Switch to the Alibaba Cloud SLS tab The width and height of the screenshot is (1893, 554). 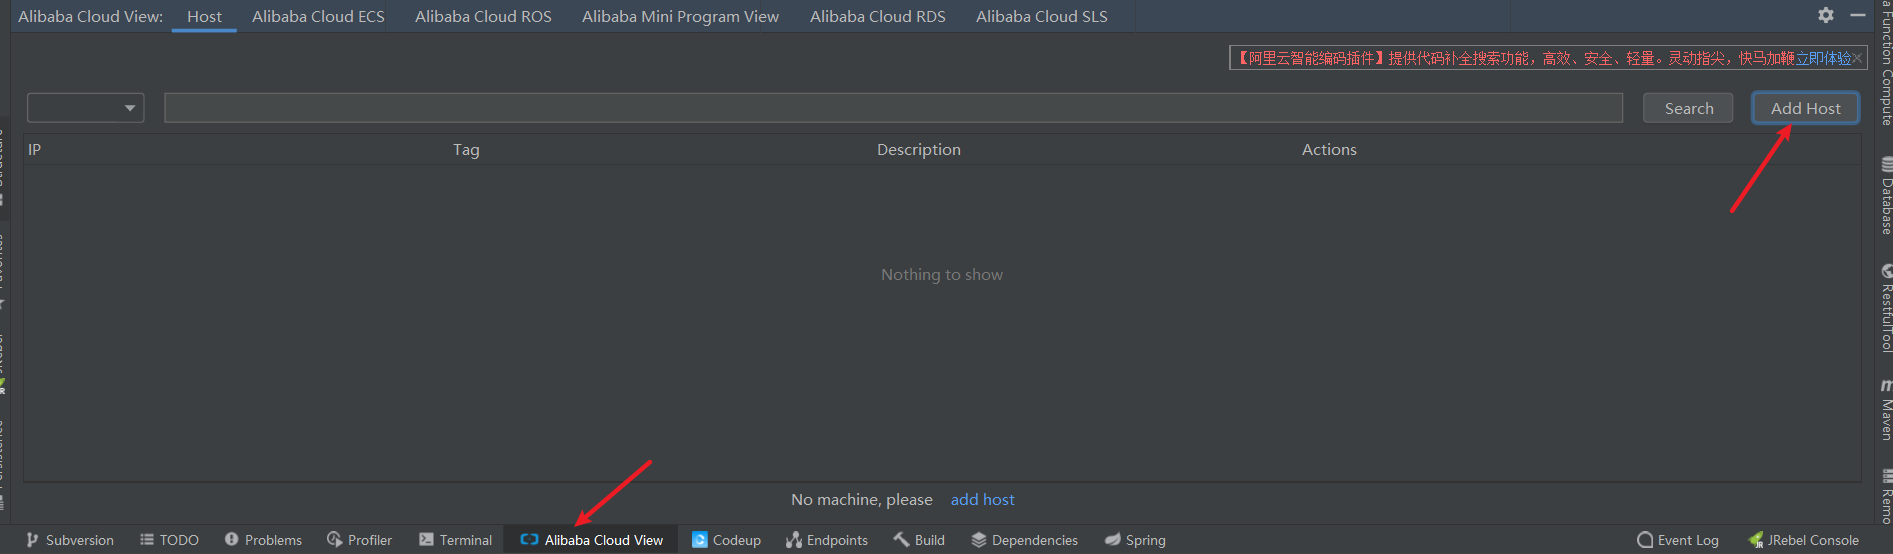click(1041, 16)
